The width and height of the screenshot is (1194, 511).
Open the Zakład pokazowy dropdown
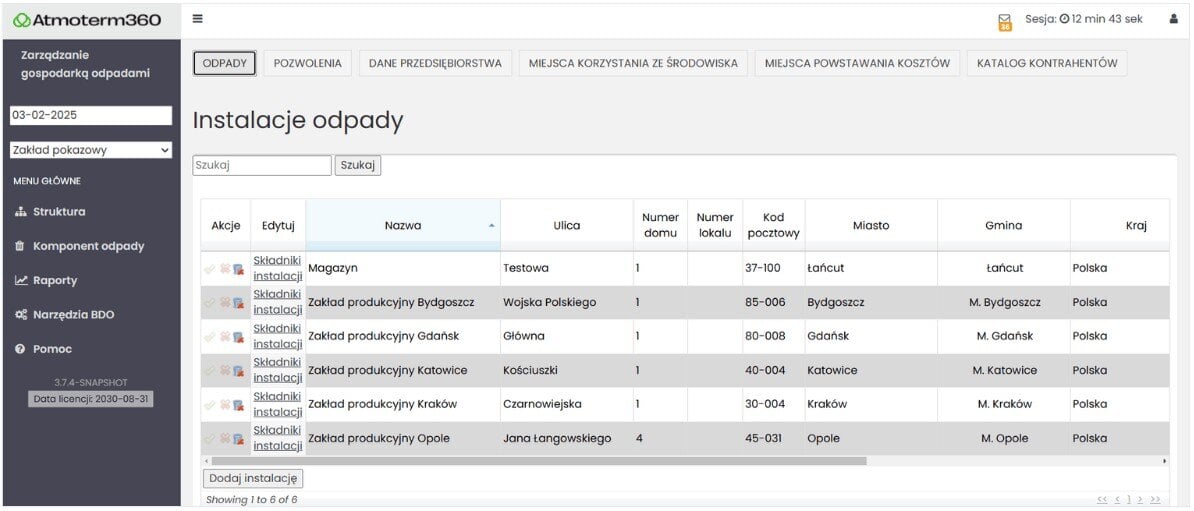tap(91, 150)
